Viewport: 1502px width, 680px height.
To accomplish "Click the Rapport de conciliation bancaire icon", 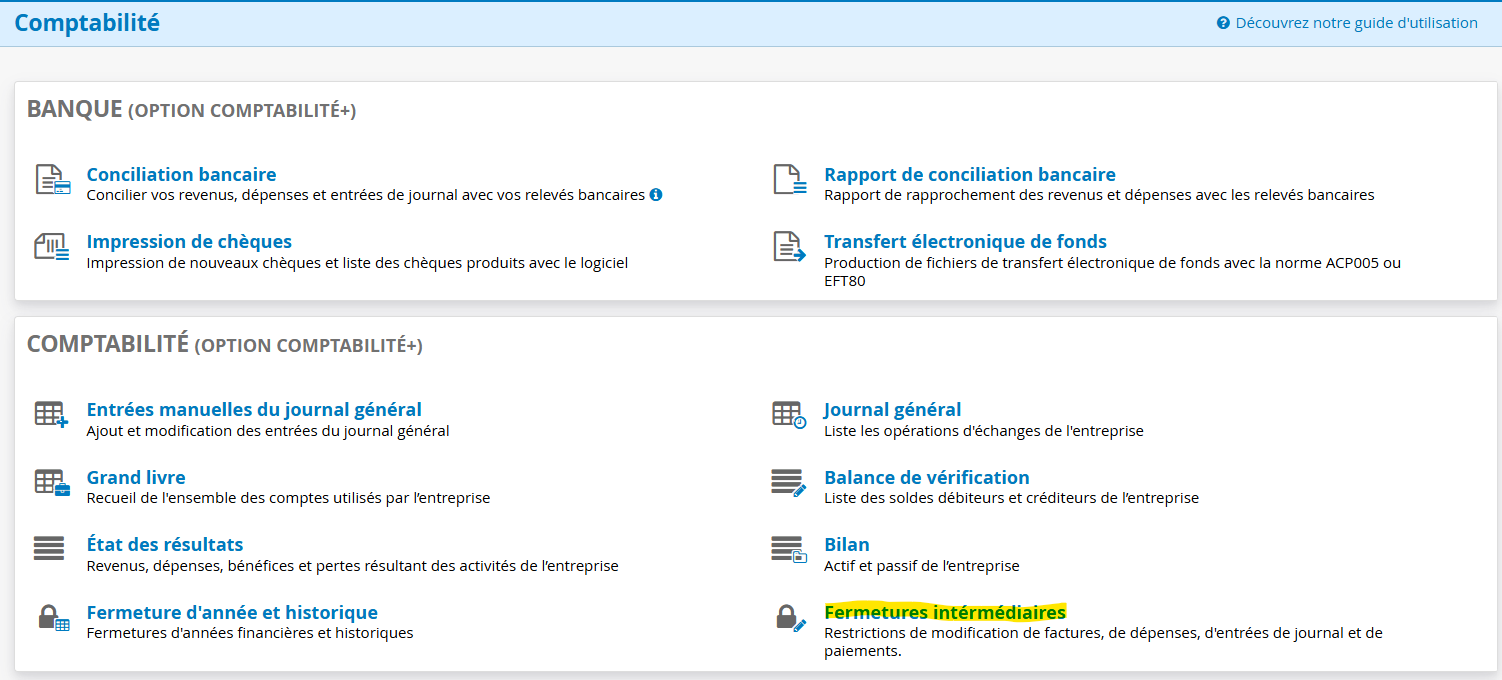I will tap(790, 180).
